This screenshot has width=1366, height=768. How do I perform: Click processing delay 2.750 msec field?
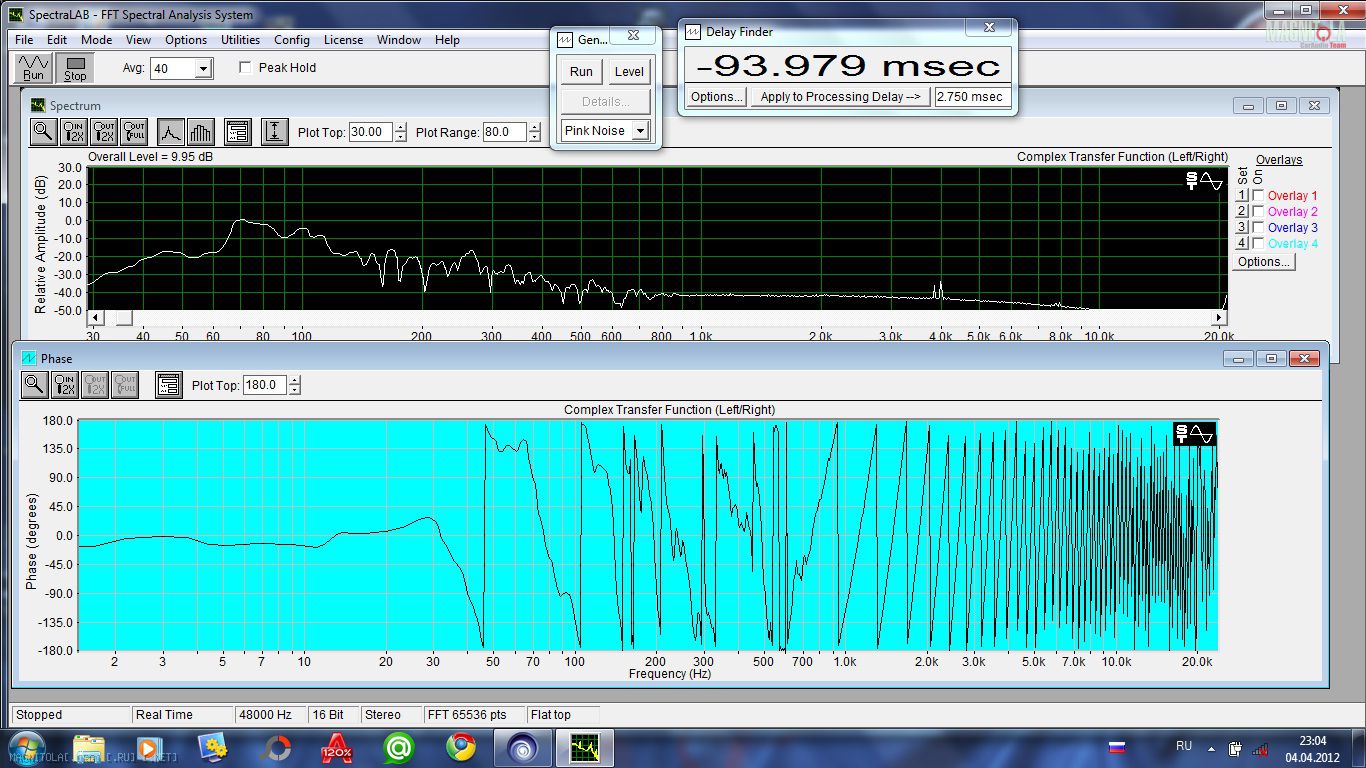[x=972, y=97]
